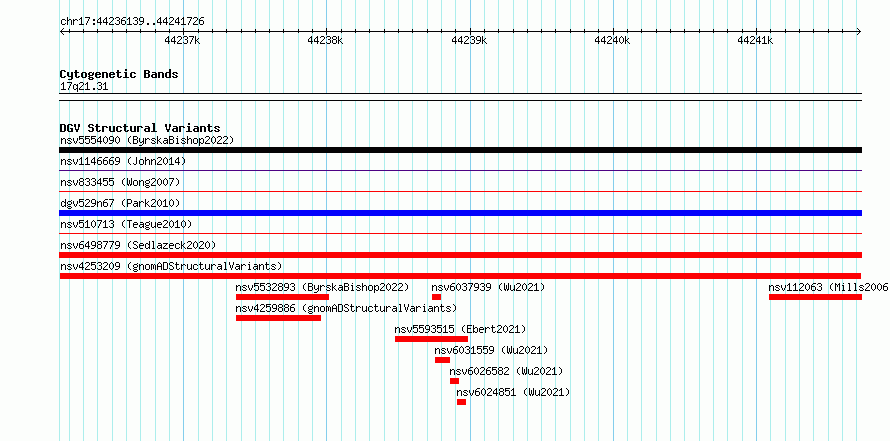Select the small red nsv6026582 bar
890x441 pixels.
coord(455,381)
